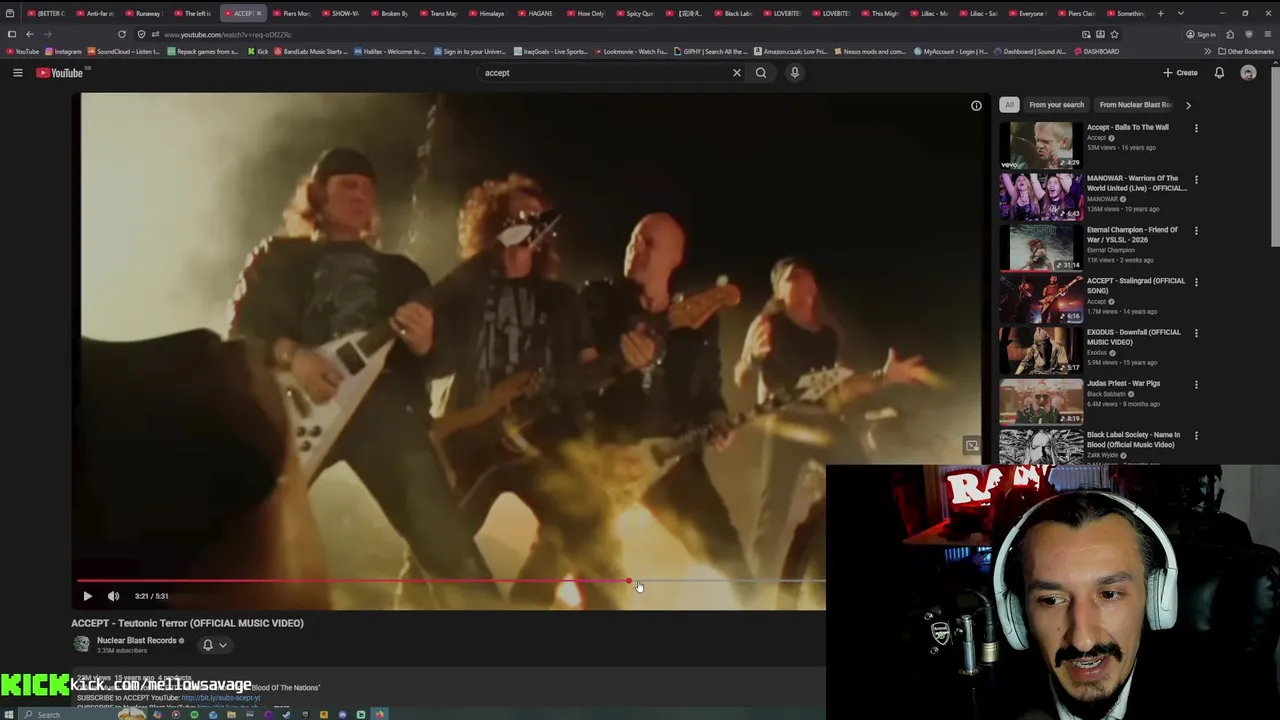The image size is (1280, 720).
Task: Select the From Nuclear Blast Records chip
Action: [x=1135, y=105]
